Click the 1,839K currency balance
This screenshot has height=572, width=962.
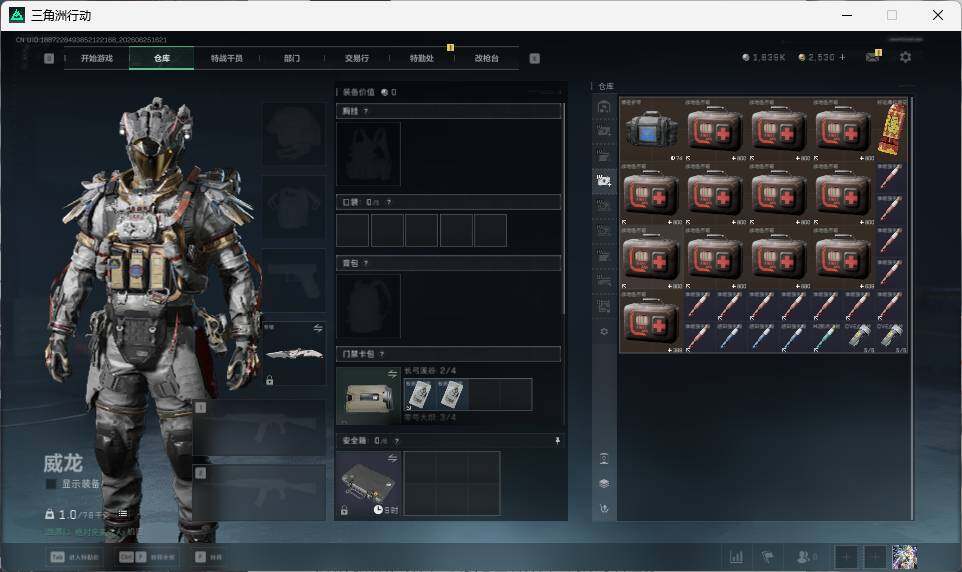pyautogui.click(x=763, y=57)
